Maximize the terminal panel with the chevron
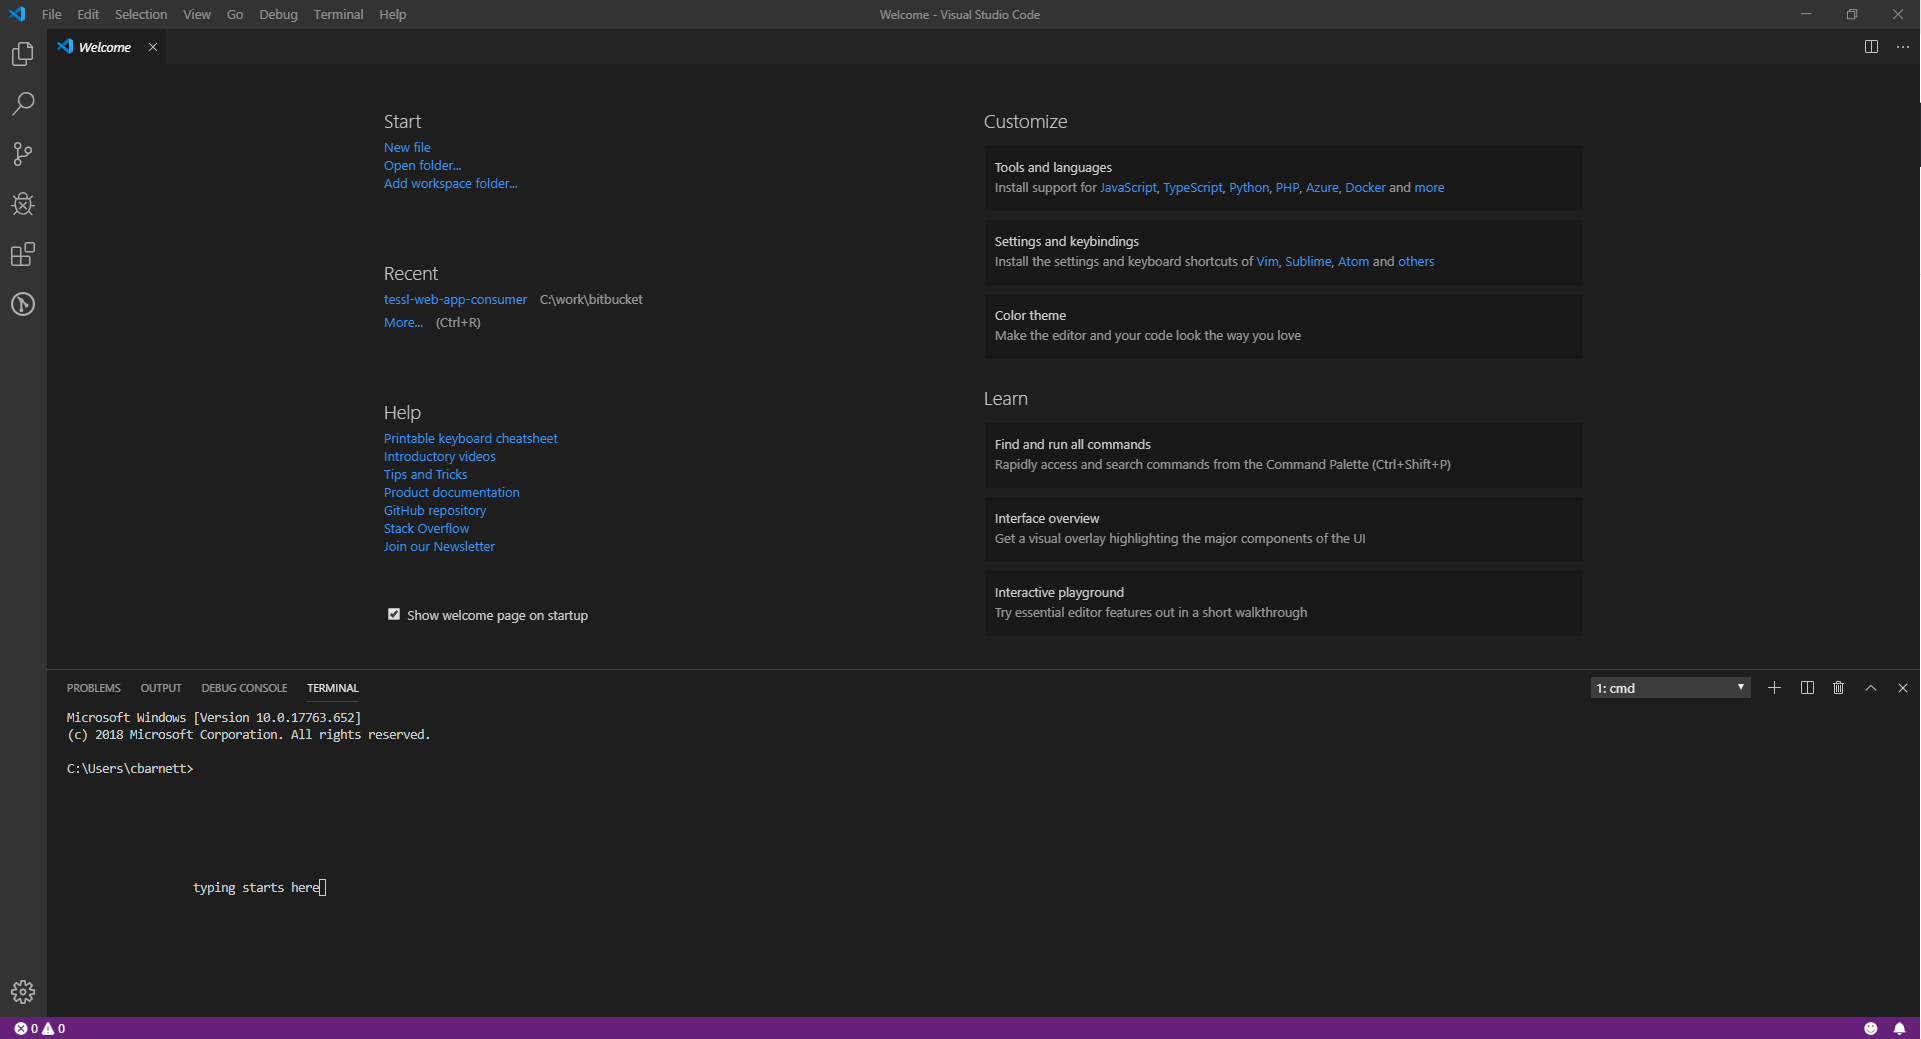The height and width of the screenshot is (1039, 1921). [x=1869, y=688]
